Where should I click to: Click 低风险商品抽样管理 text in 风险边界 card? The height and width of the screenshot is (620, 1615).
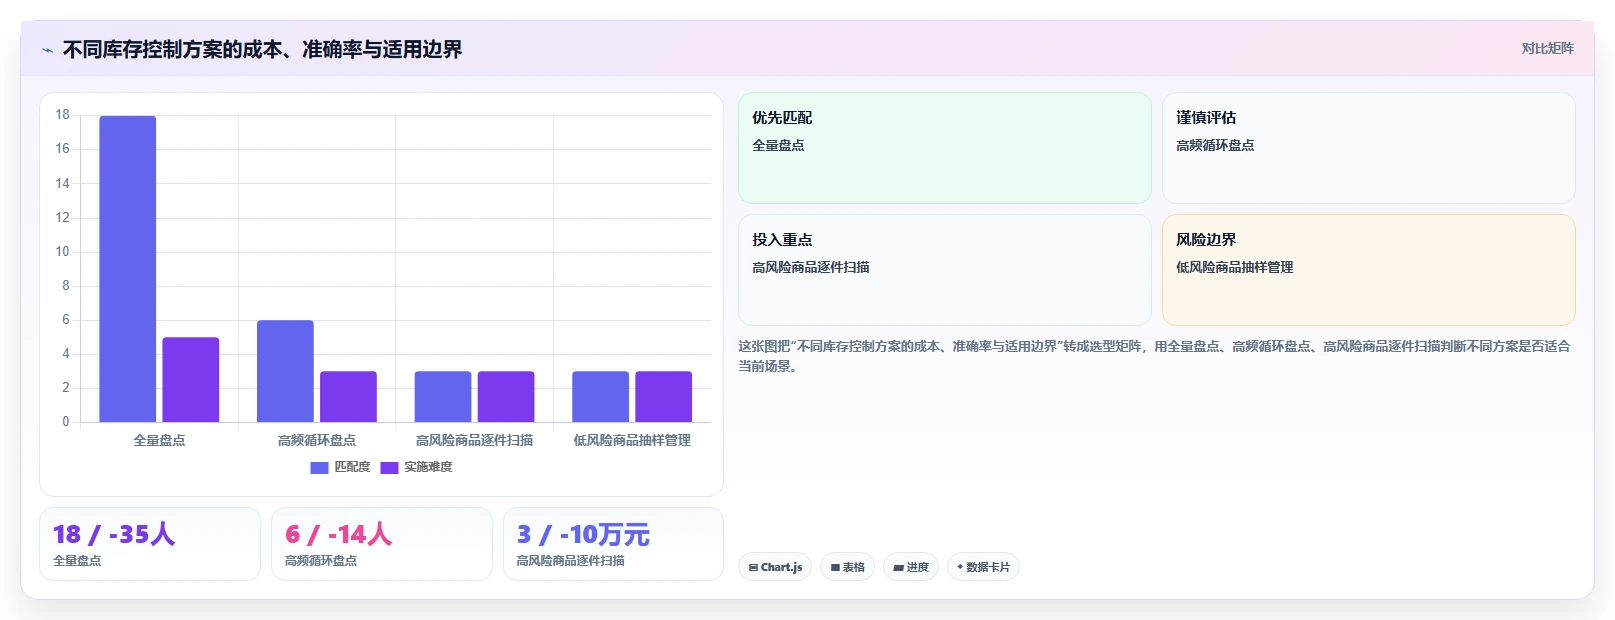point(1235,267)
